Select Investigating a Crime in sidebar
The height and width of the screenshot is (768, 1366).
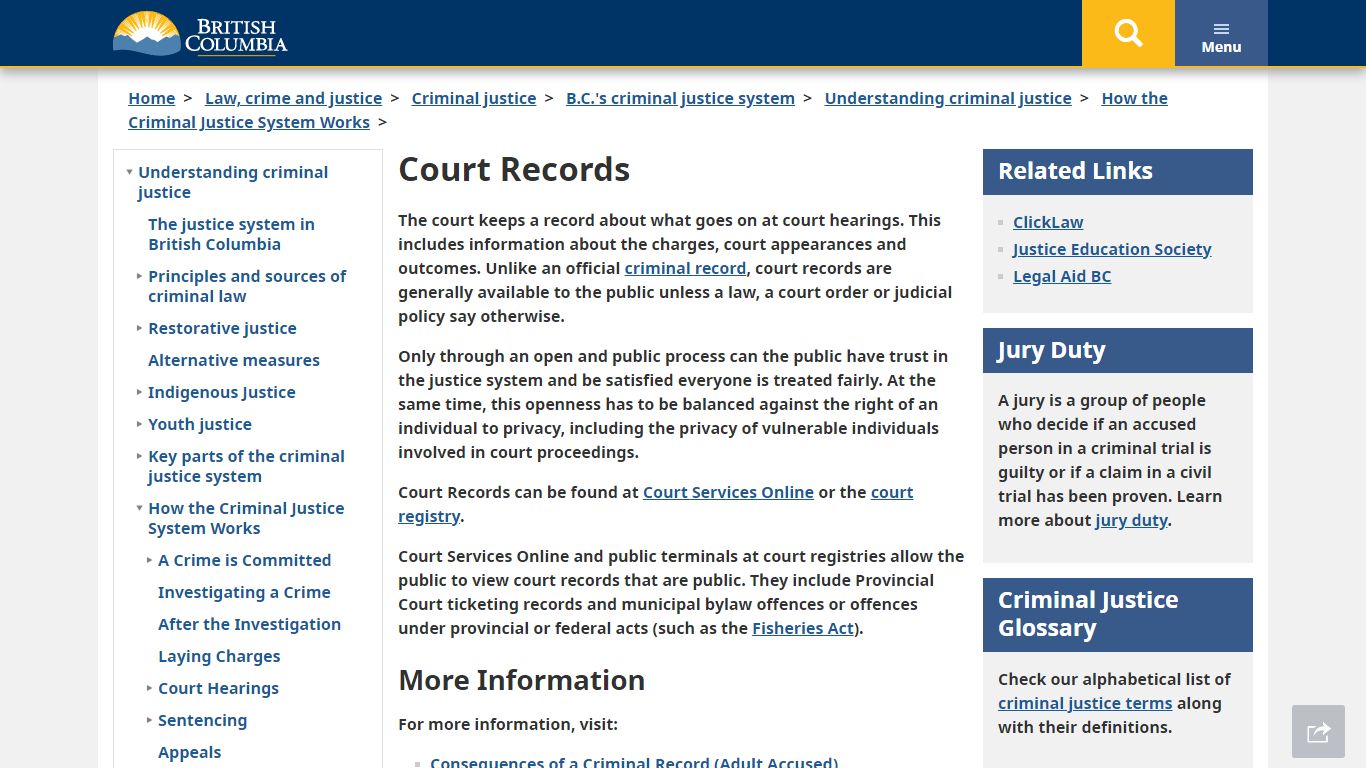click(244, 592)
